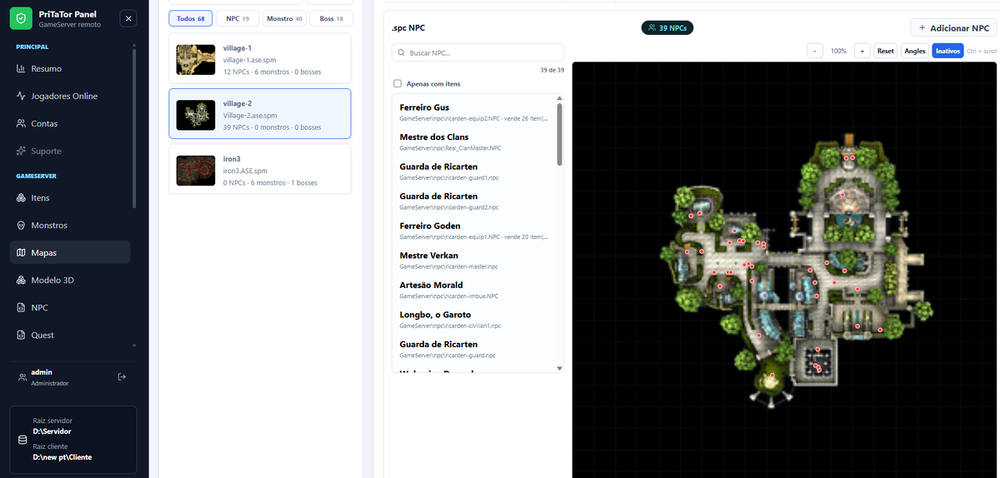1000x478 pixels.
Task: Open Jogadores Online page
Action: pyautogui.click(x=70, y=96)
